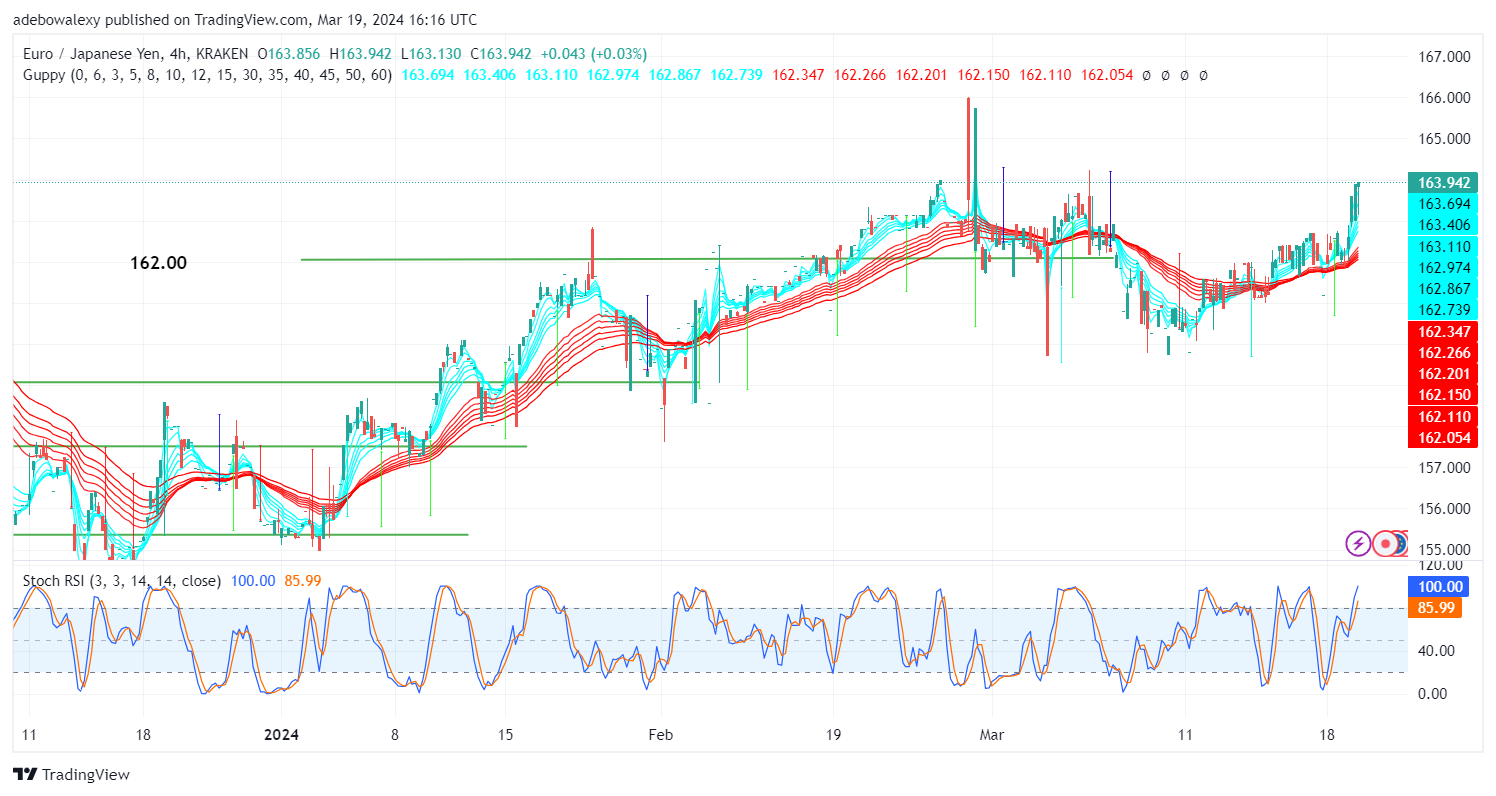The image size is (1496, 796).
Task: Click the 19 date axis label
Action: [834, 733]
